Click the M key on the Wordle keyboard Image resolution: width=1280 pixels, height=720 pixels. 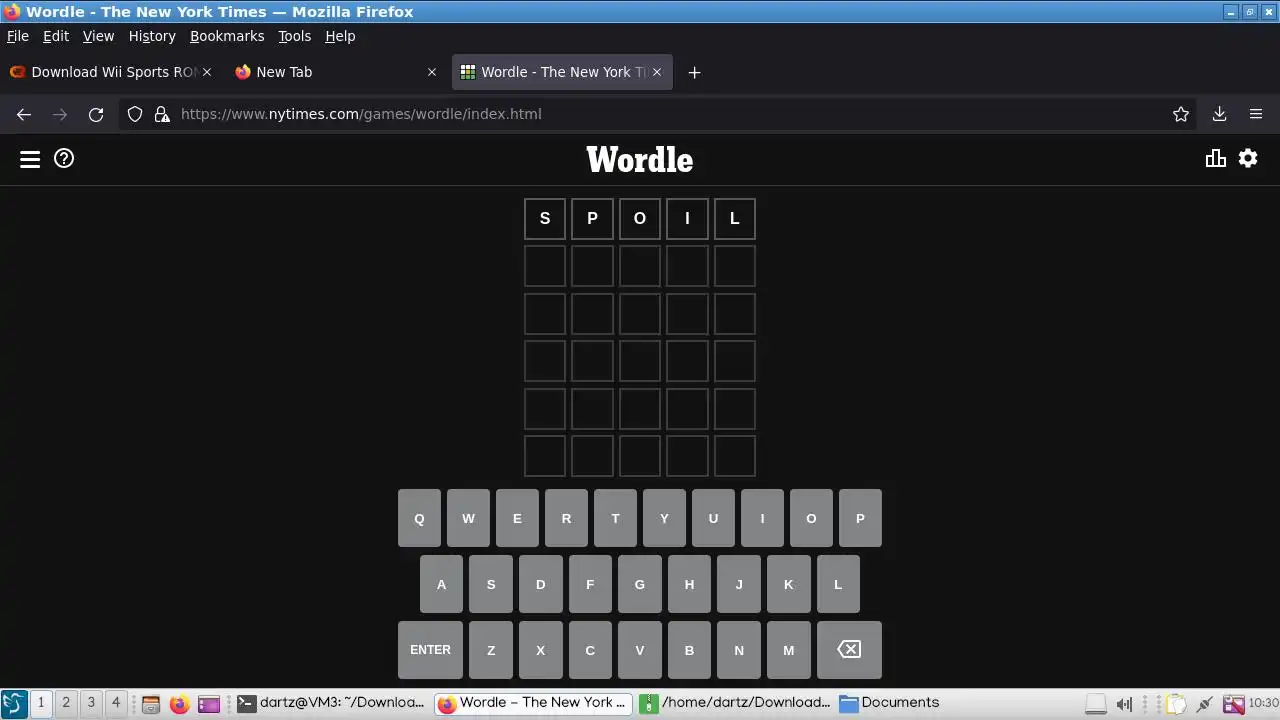tap(788, 650)
